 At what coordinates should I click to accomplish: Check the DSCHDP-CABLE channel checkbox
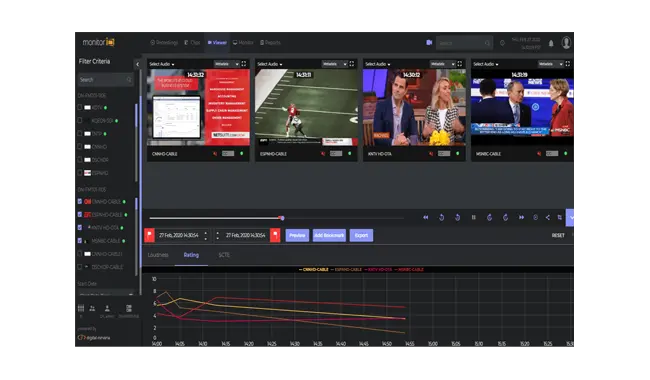click(x=80, y=267)
